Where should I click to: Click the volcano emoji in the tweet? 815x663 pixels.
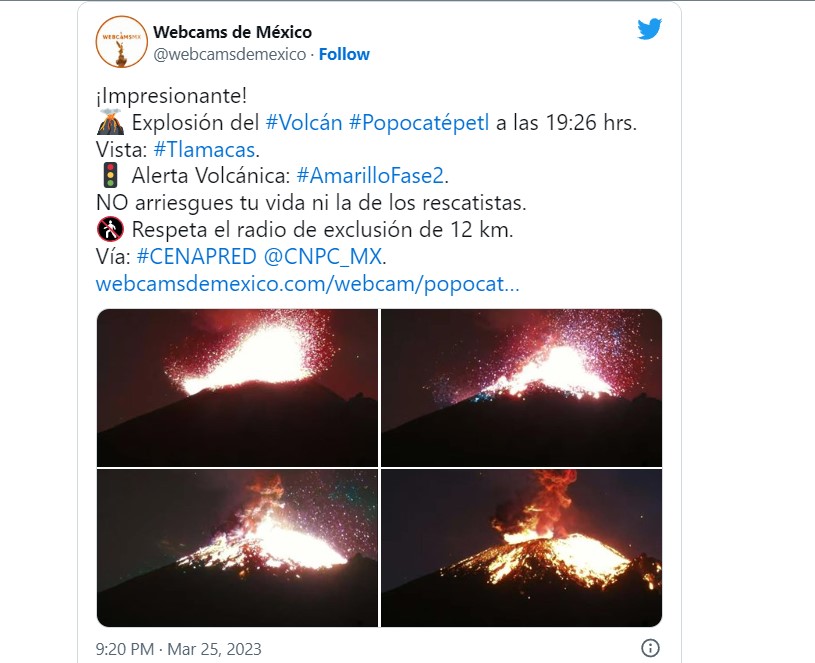pyautogui.click(x=110, y=123)
